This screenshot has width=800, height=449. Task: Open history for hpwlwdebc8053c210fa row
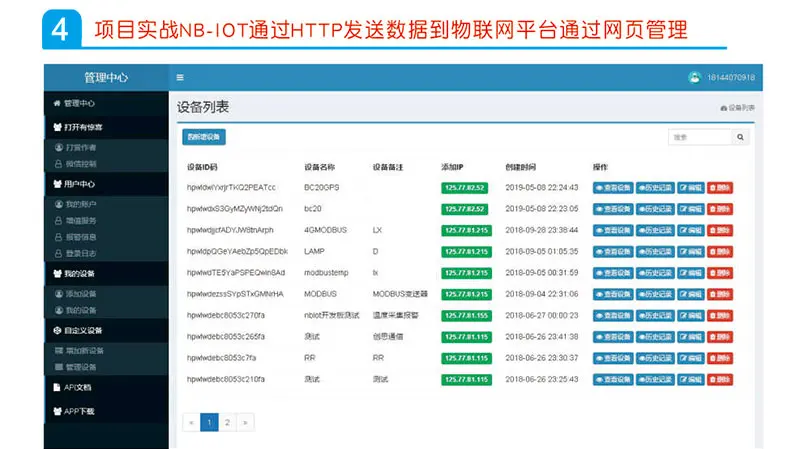[x=655, y=380]
